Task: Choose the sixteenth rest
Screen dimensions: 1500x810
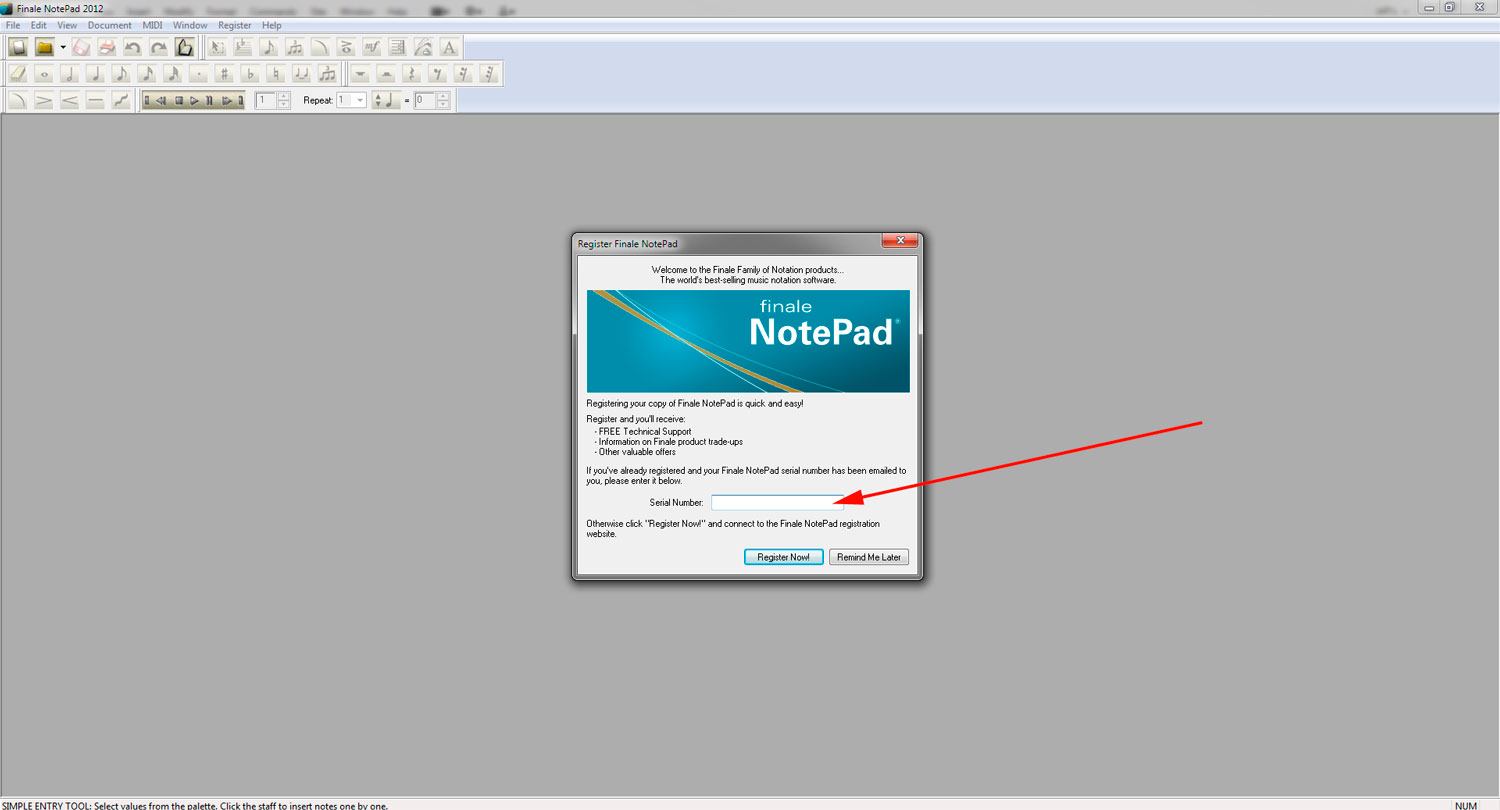Action: click(463, 74)
